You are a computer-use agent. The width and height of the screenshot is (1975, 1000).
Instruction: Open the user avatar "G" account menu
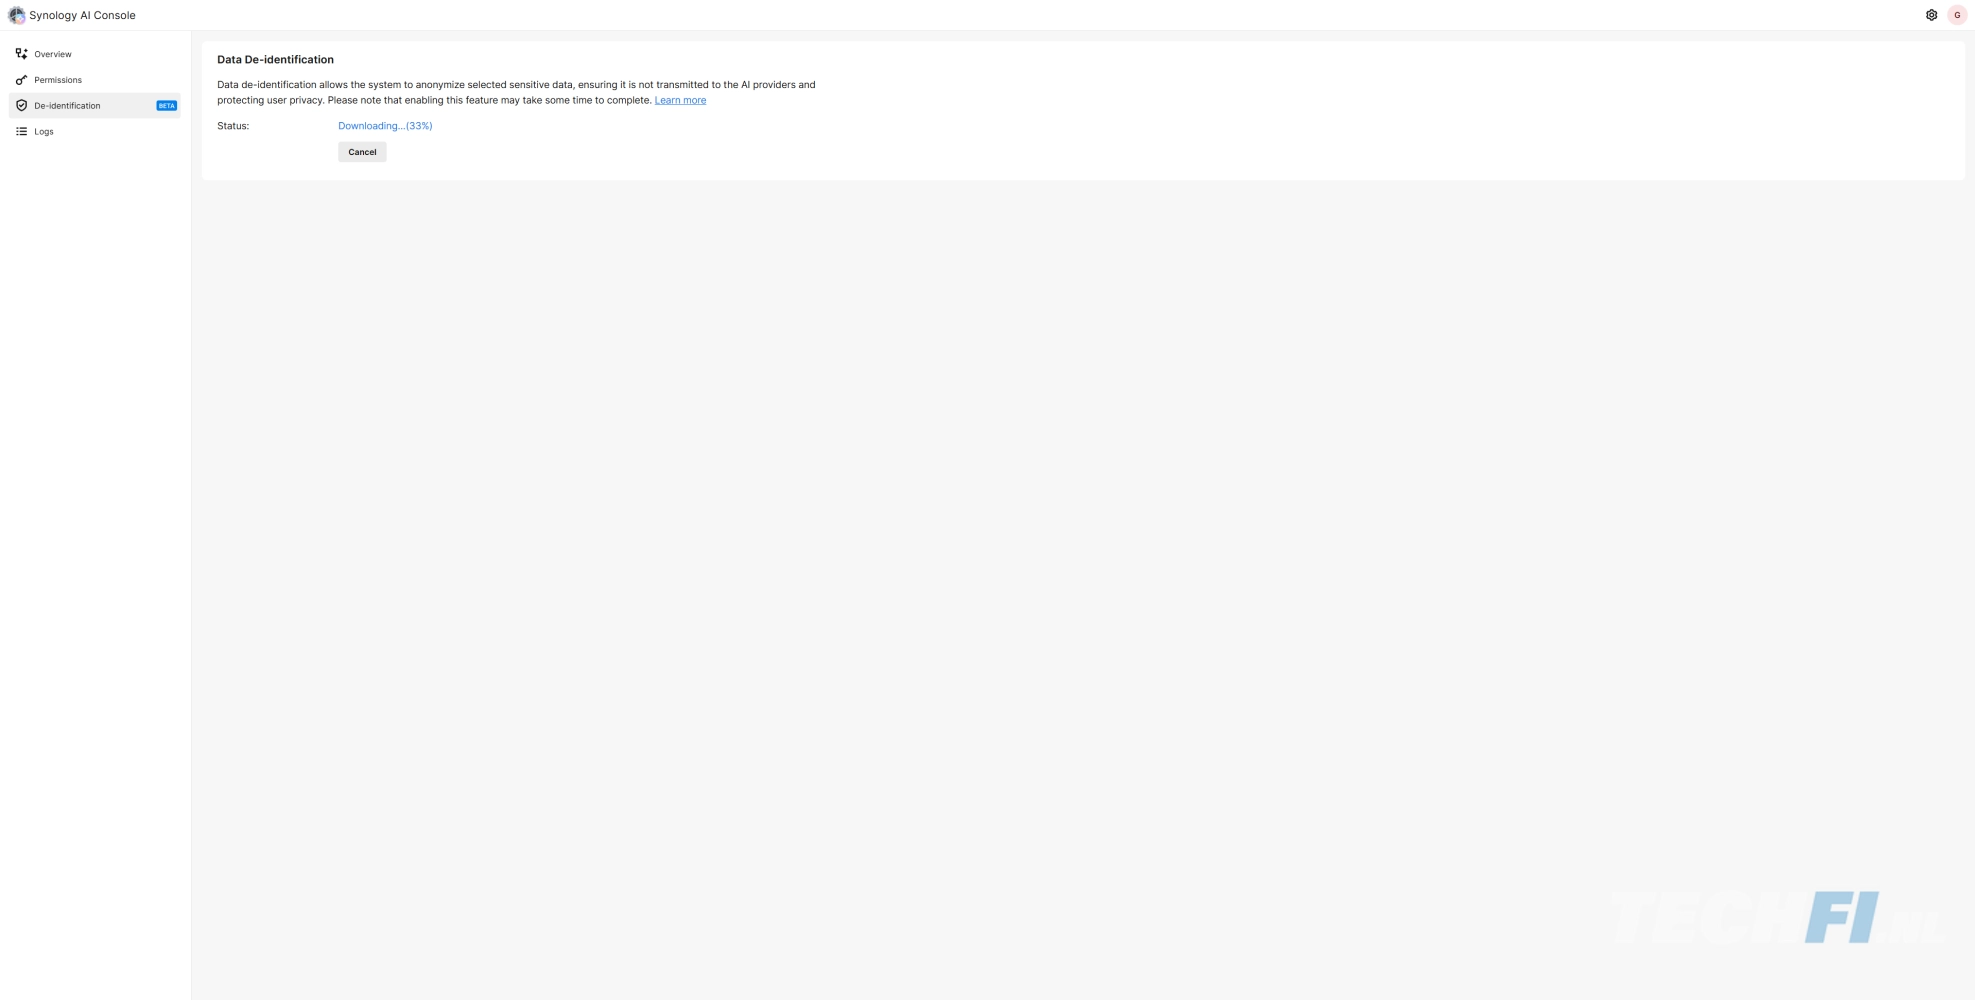1957,15
